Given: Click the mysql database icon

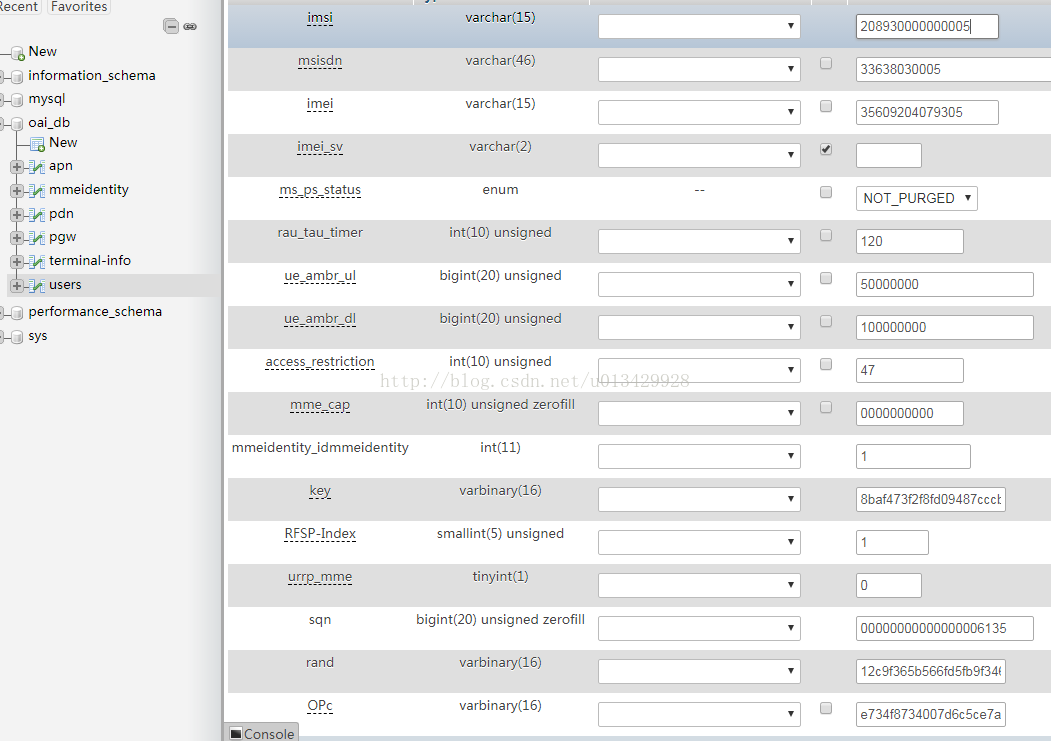Looking at the screenshot, I should 17,100.
